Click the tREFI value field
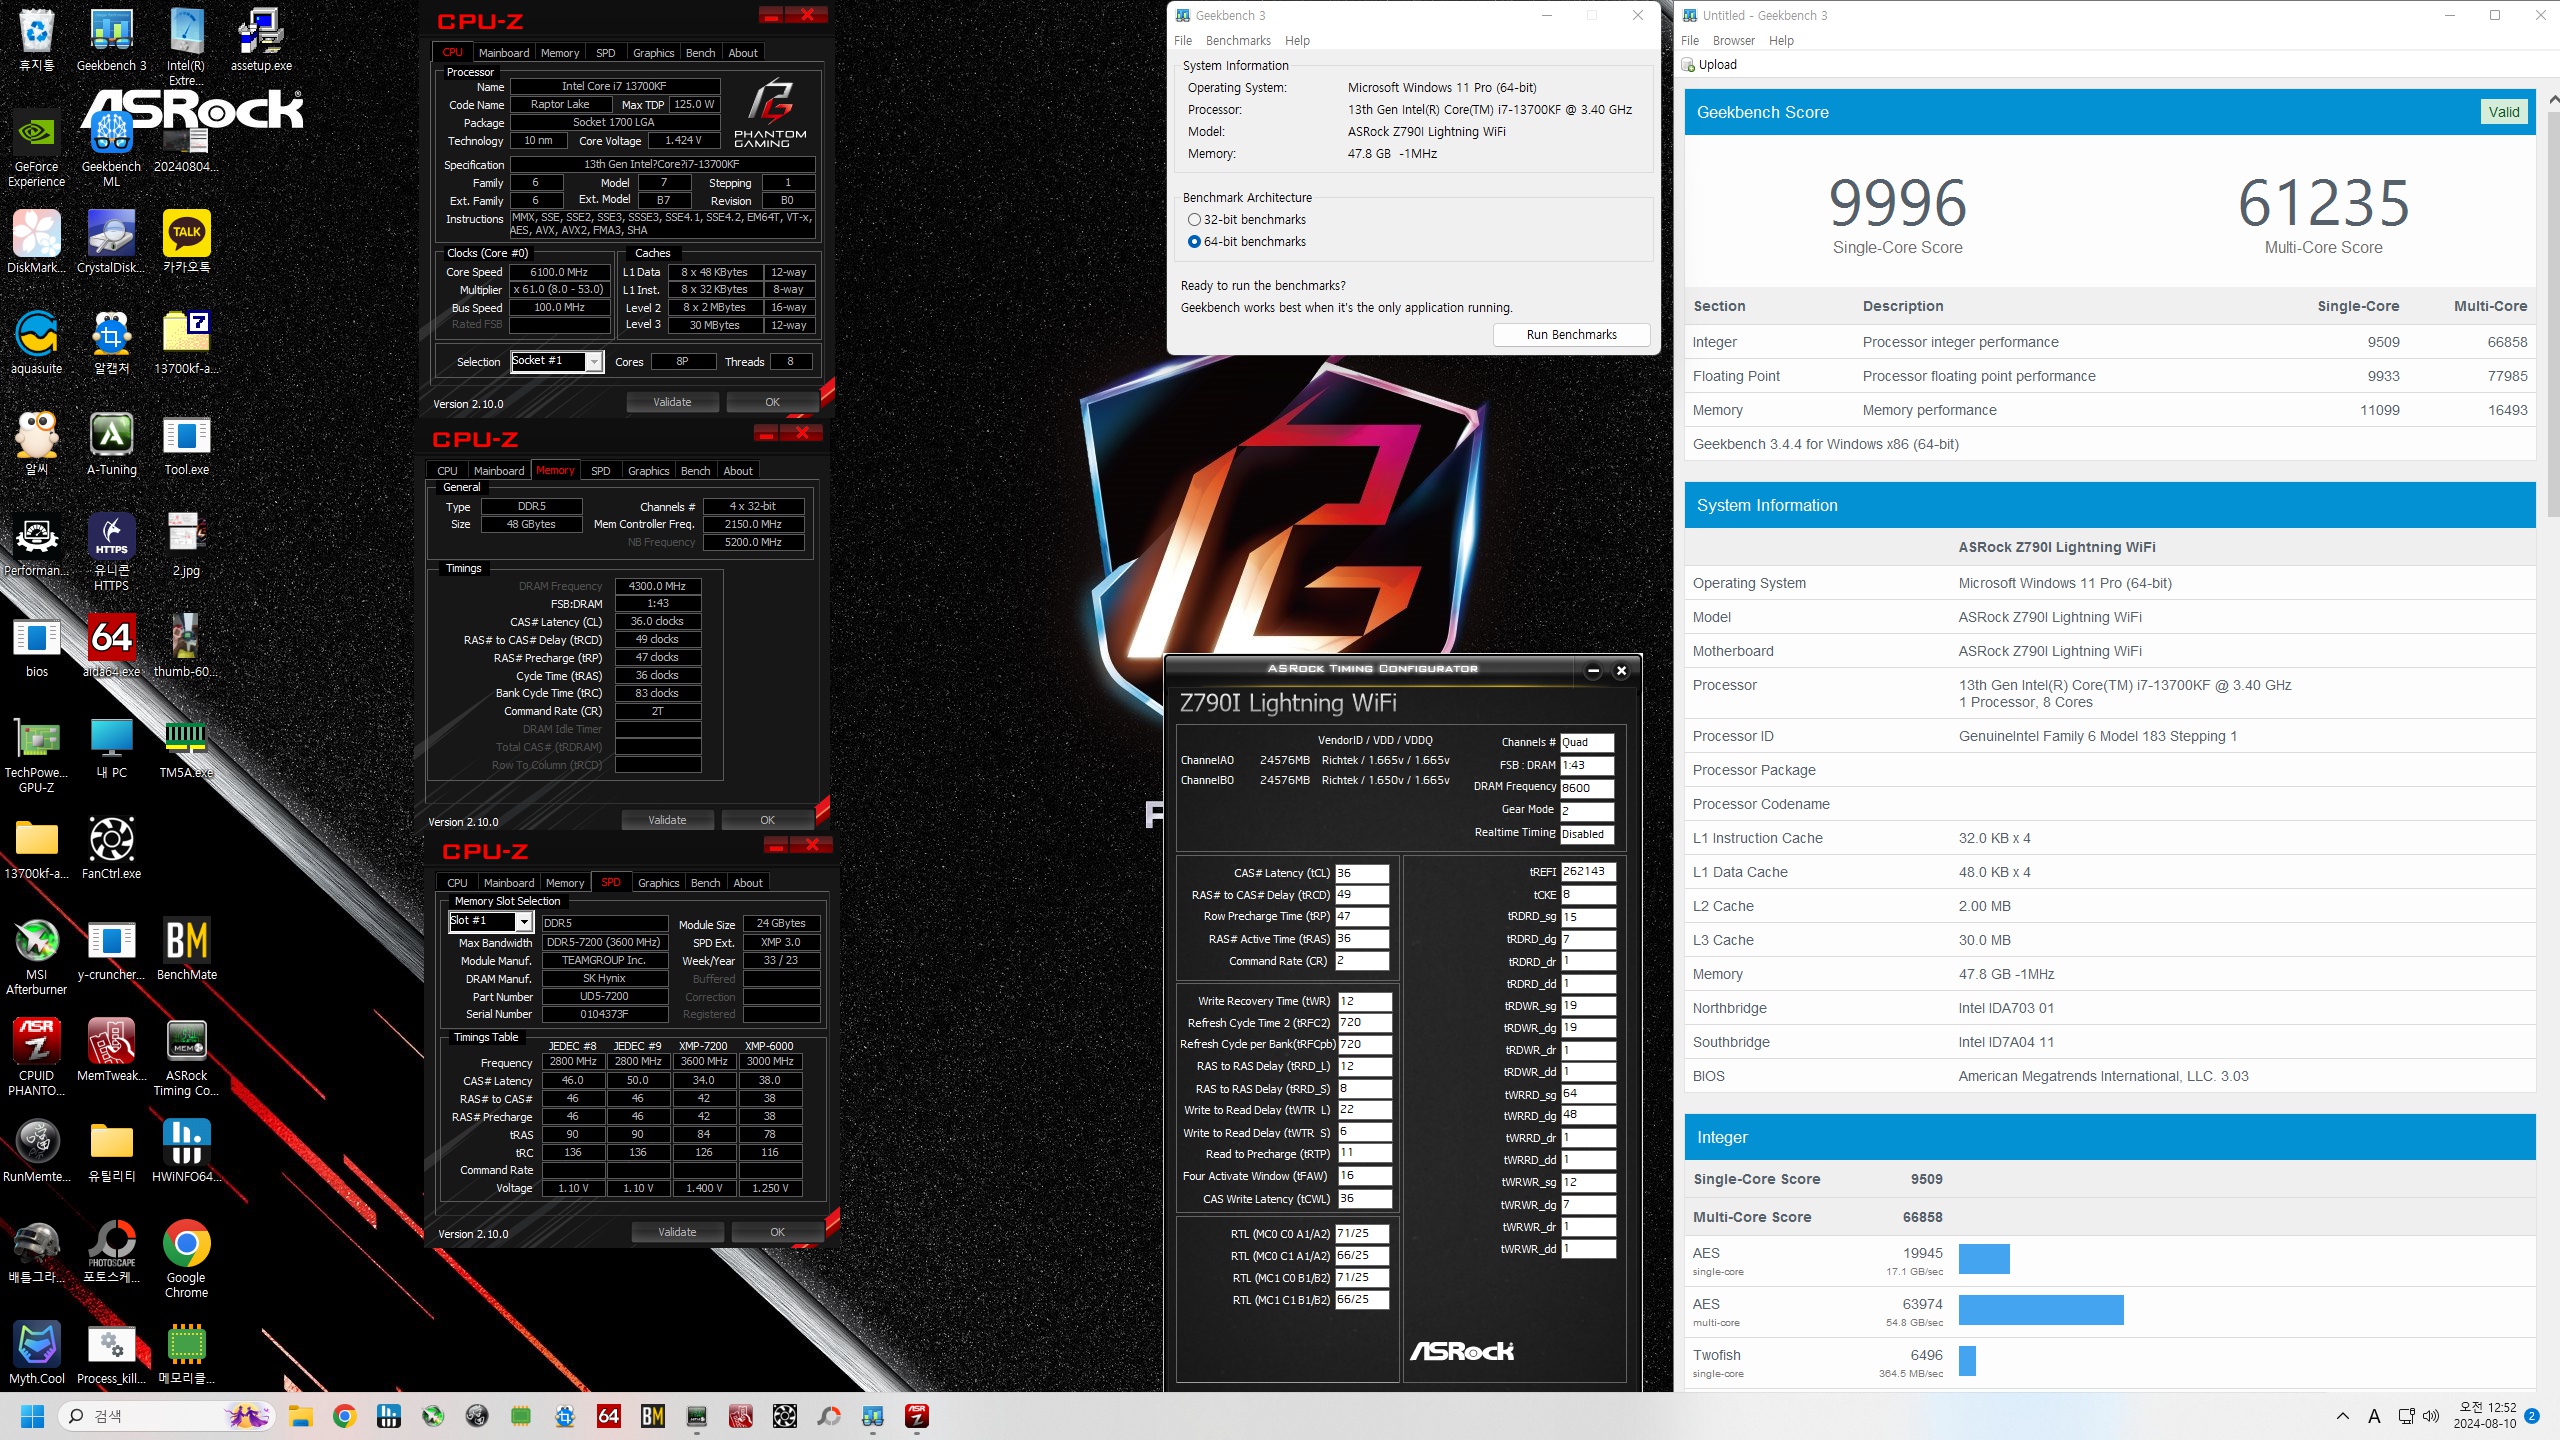Image resolution: width=2560 pixels, height=1440 pixels. [1588, 872]
